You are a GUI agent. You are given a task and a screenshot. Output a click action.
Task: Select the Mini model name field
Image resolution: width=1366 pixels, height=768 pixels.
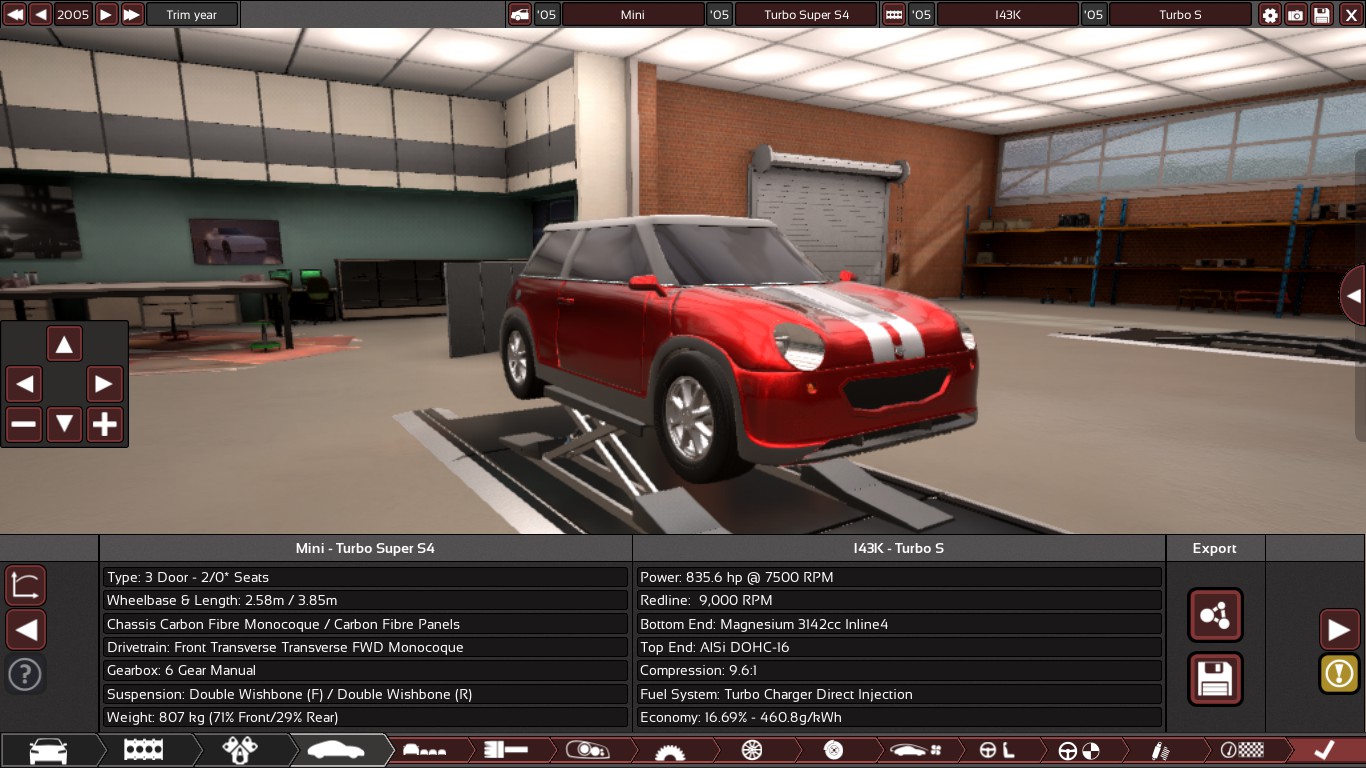tap(633, 14)
